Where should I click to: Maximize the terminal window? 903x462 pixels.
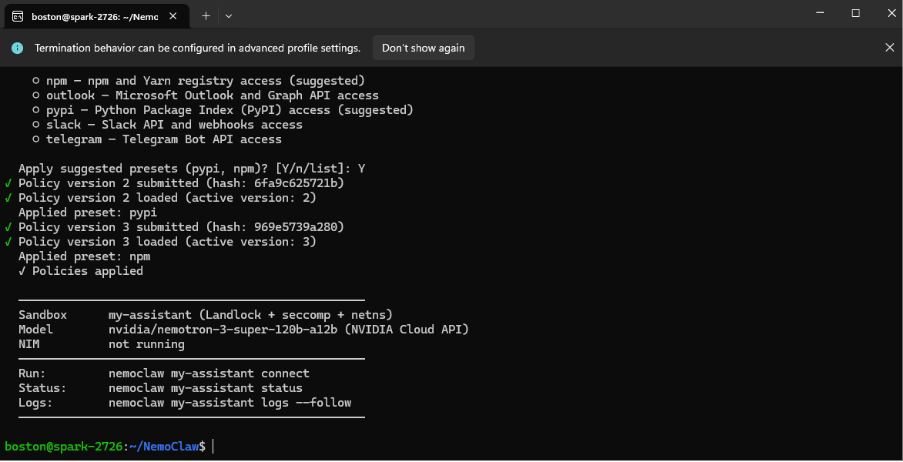click(856, 13)
